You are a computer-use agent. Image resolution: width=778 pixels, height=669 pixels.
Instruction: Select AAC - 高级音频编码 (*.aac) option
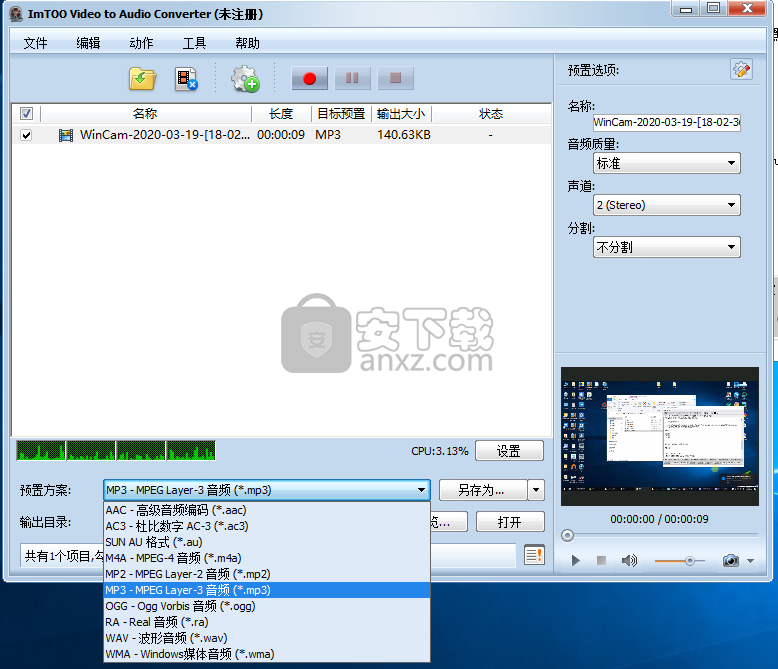point(267,510)
